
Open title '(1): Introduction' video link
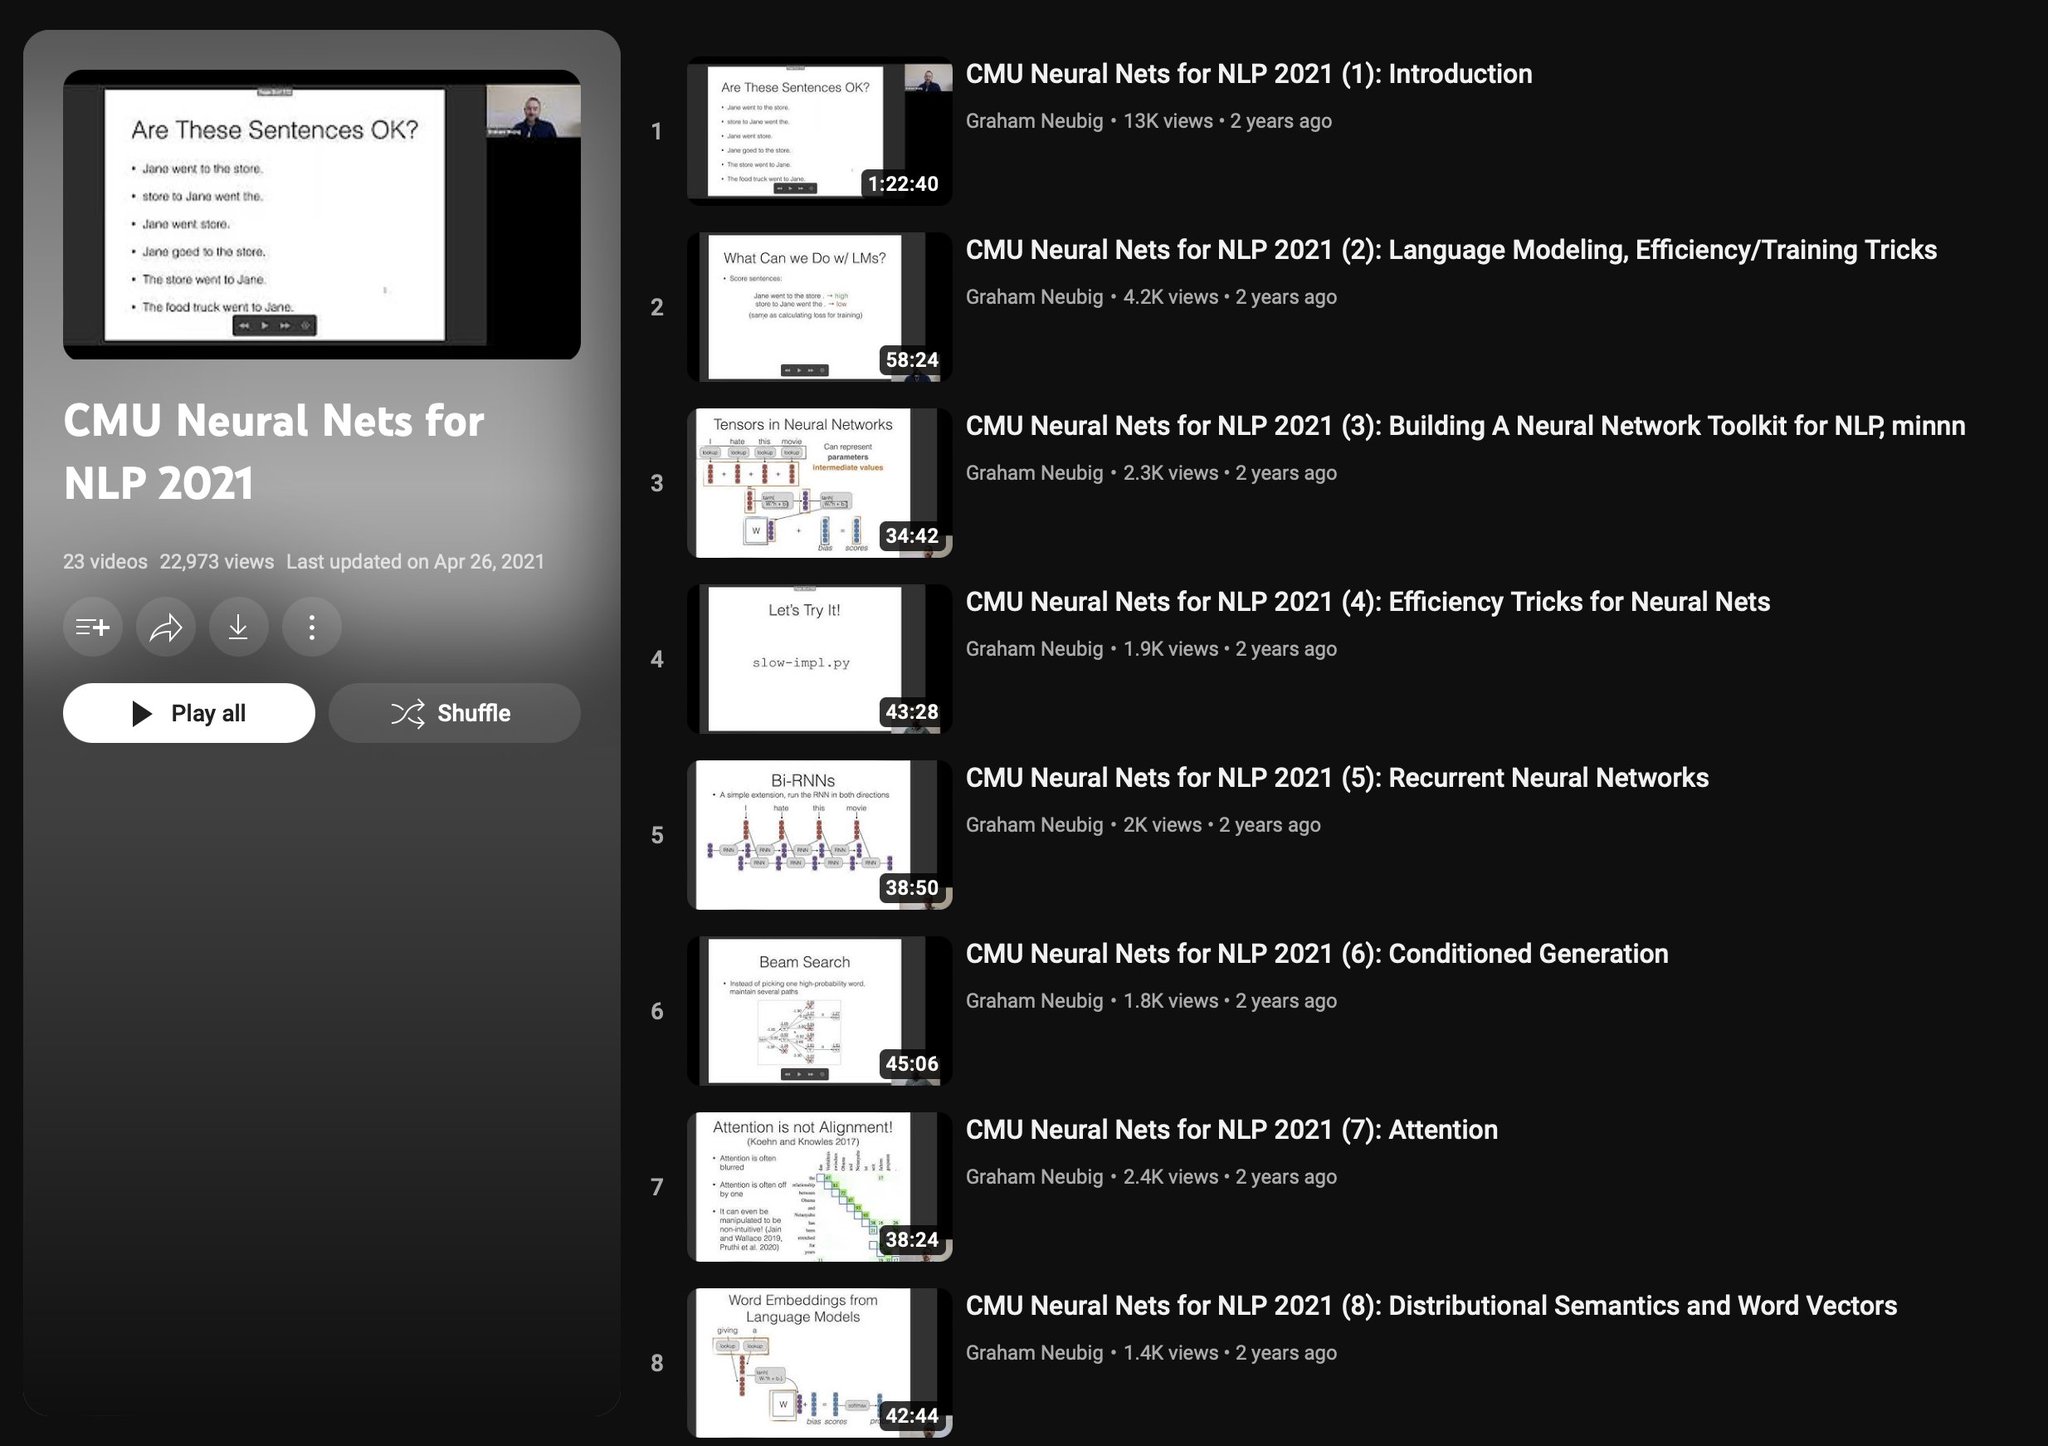1249,74
